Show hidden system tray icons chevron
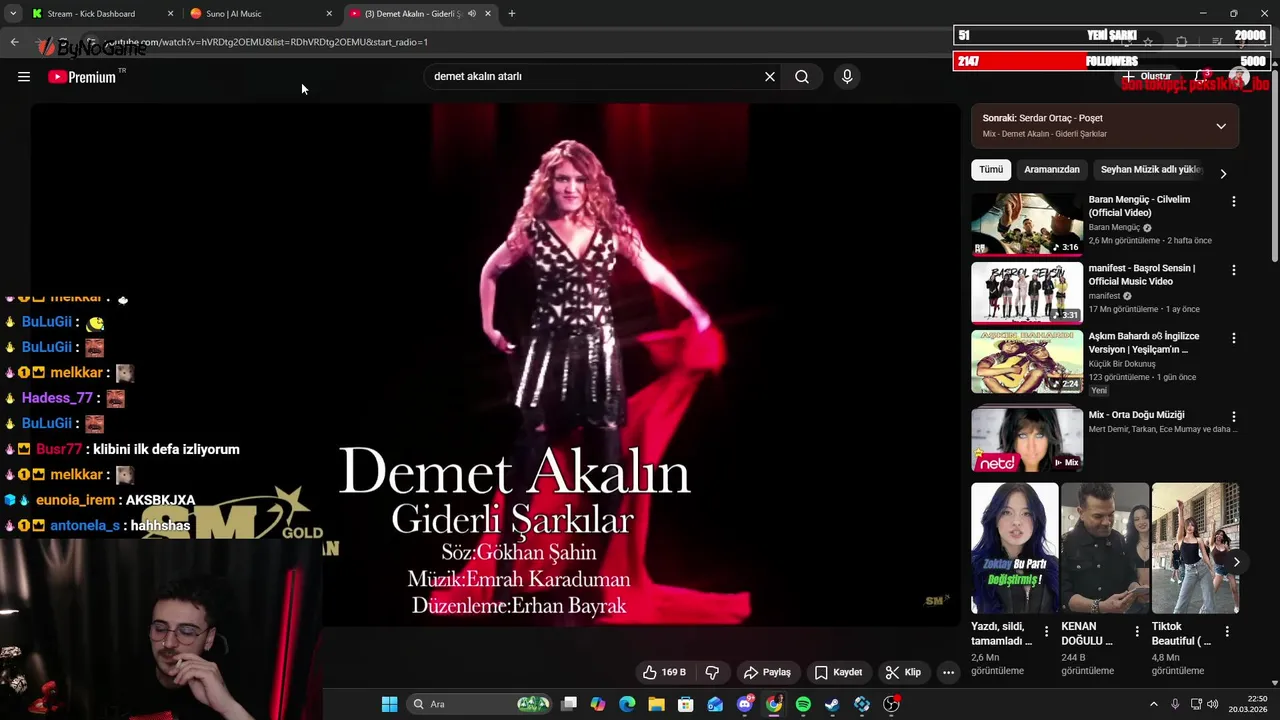Viewport: 1280px width, 720px height. click(1153, 704)
